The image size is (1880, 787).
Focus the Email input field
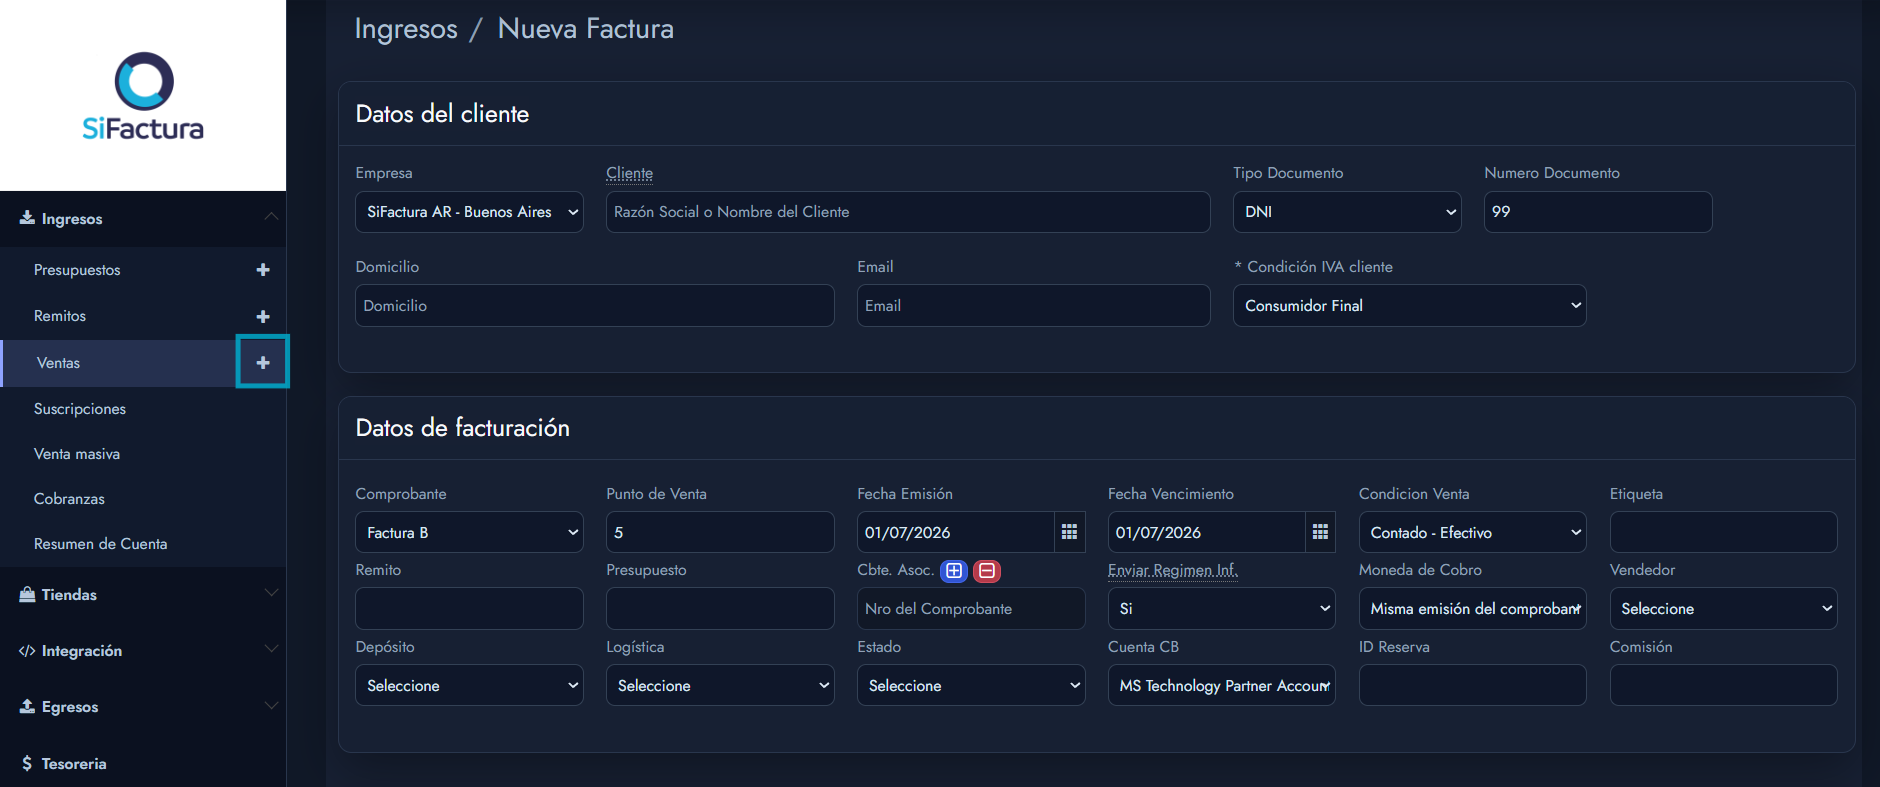tap(1034, 306)
